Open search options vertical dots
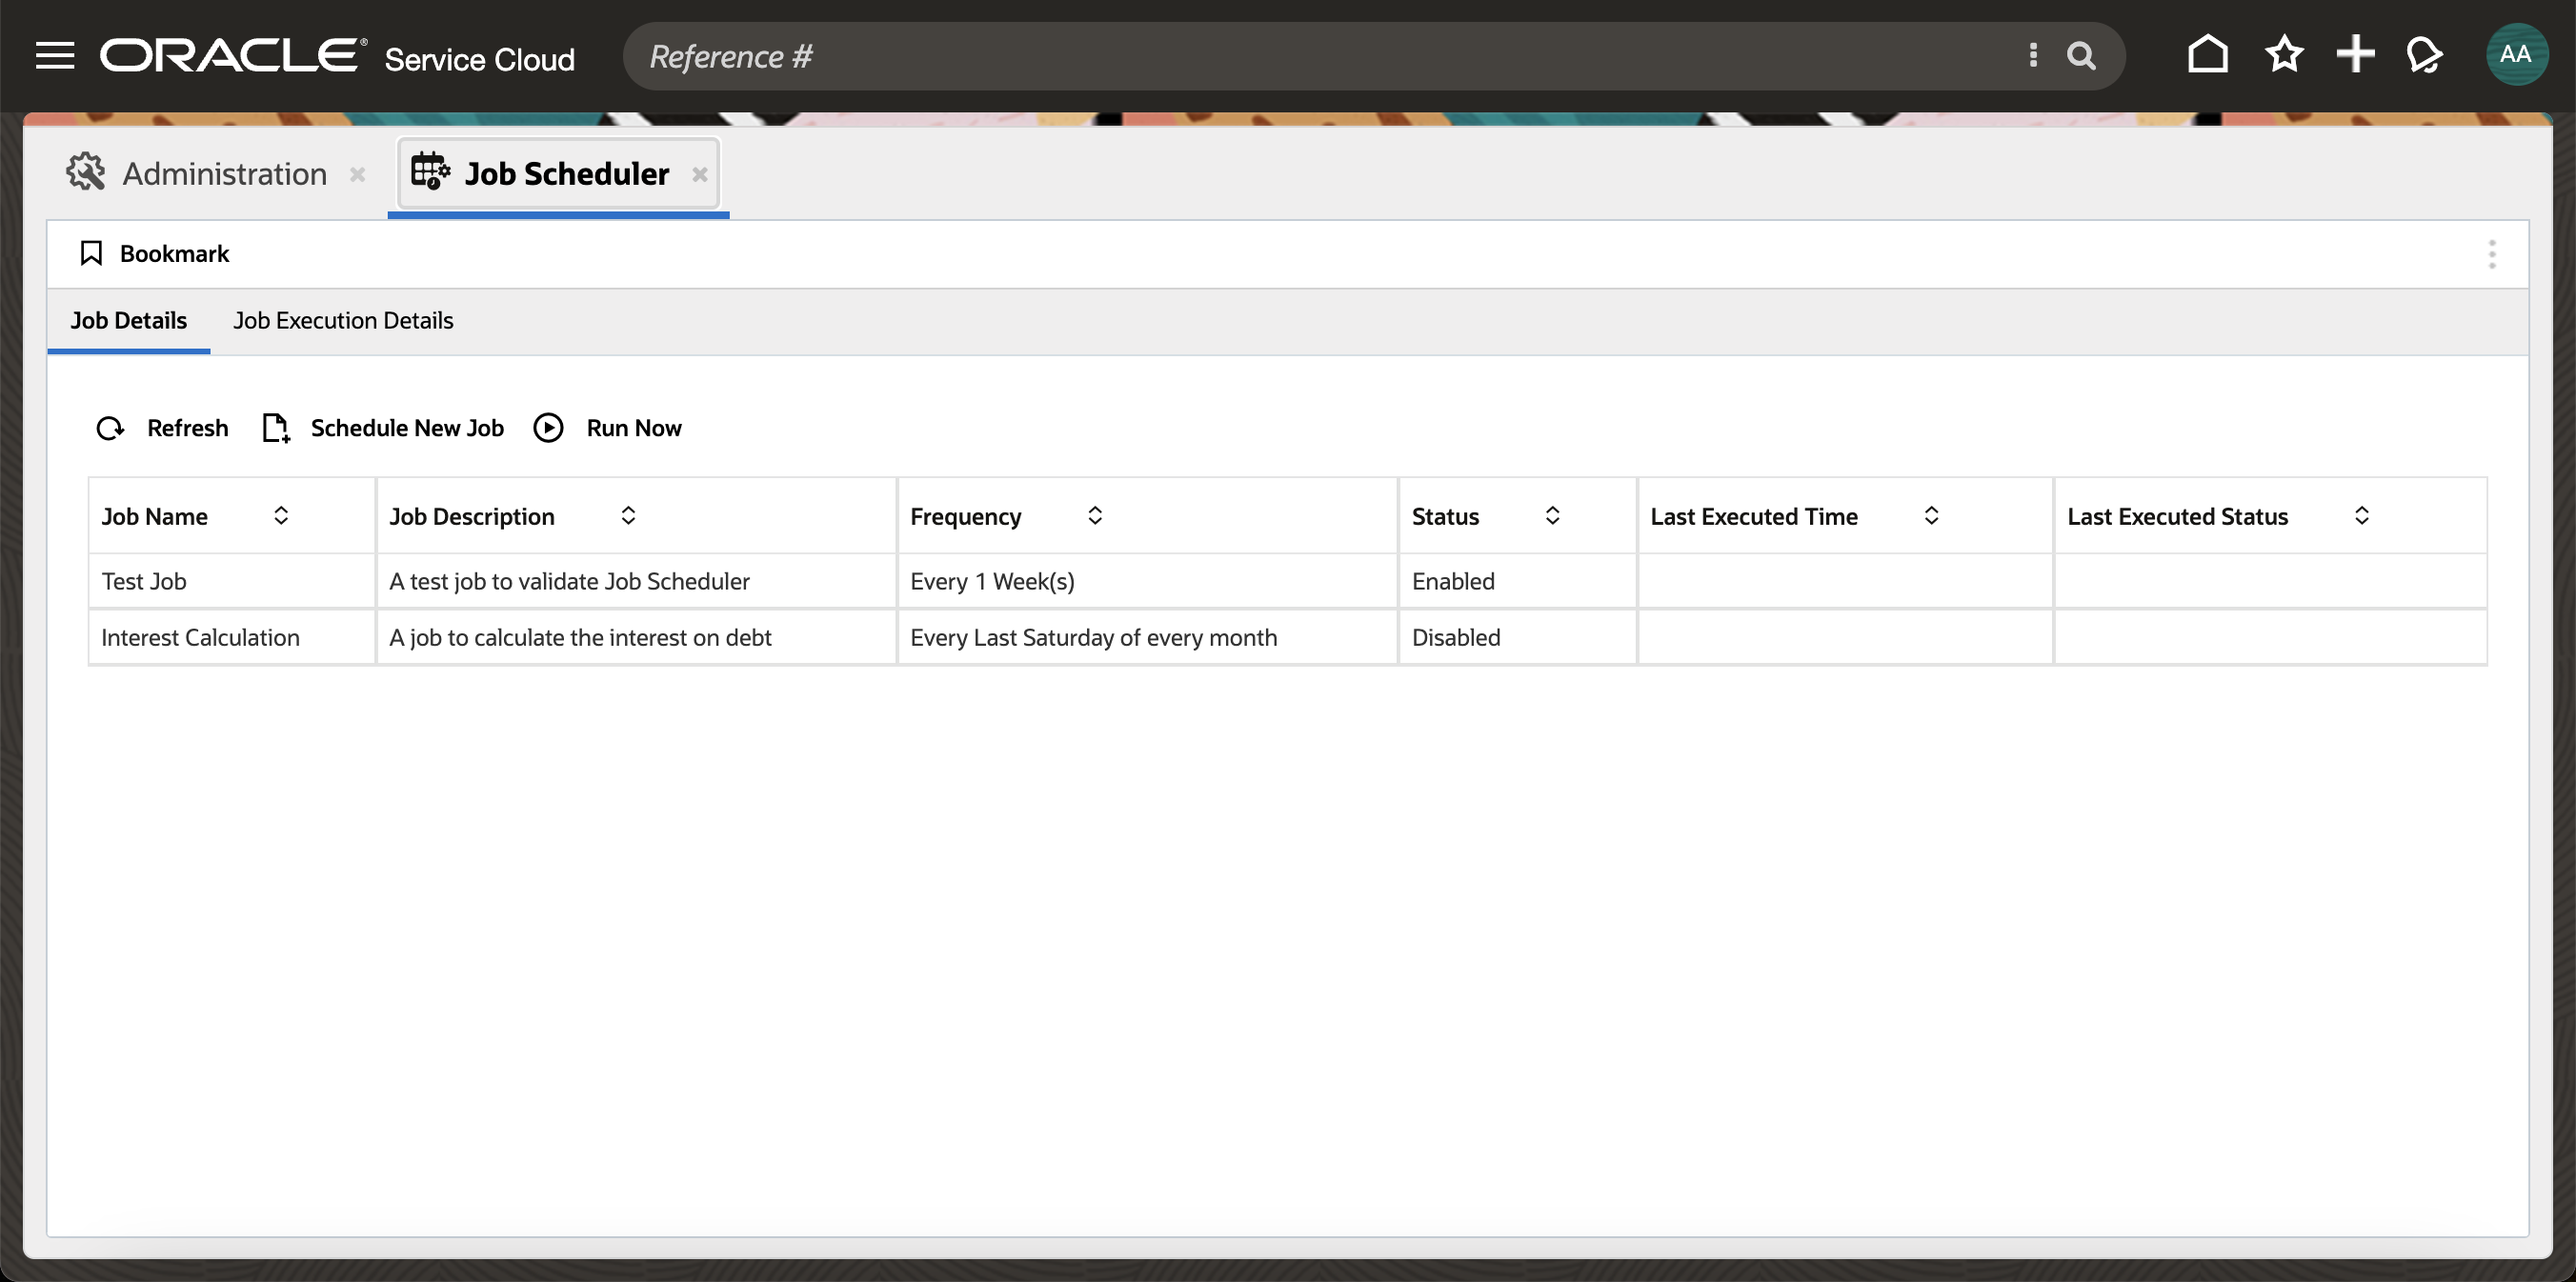Screen dimensions: 2576x1282 [2032, 56]
